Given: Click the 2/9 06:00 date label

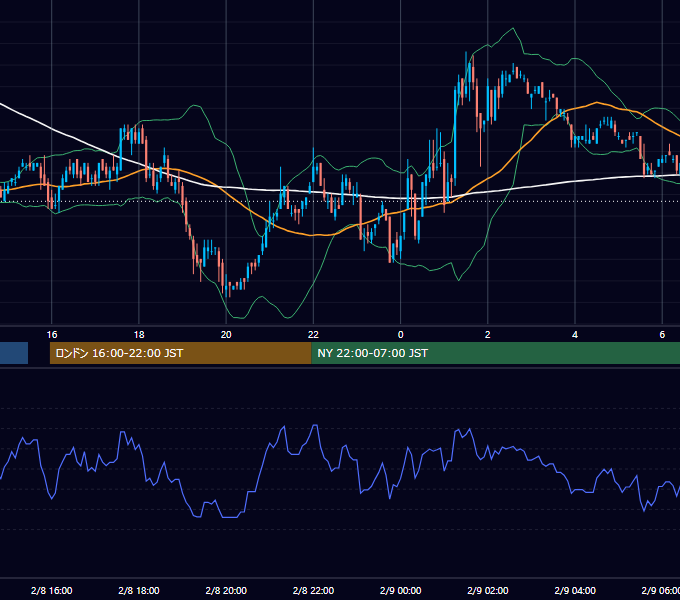Looking at the screenshot, I should tap(660, 590).
